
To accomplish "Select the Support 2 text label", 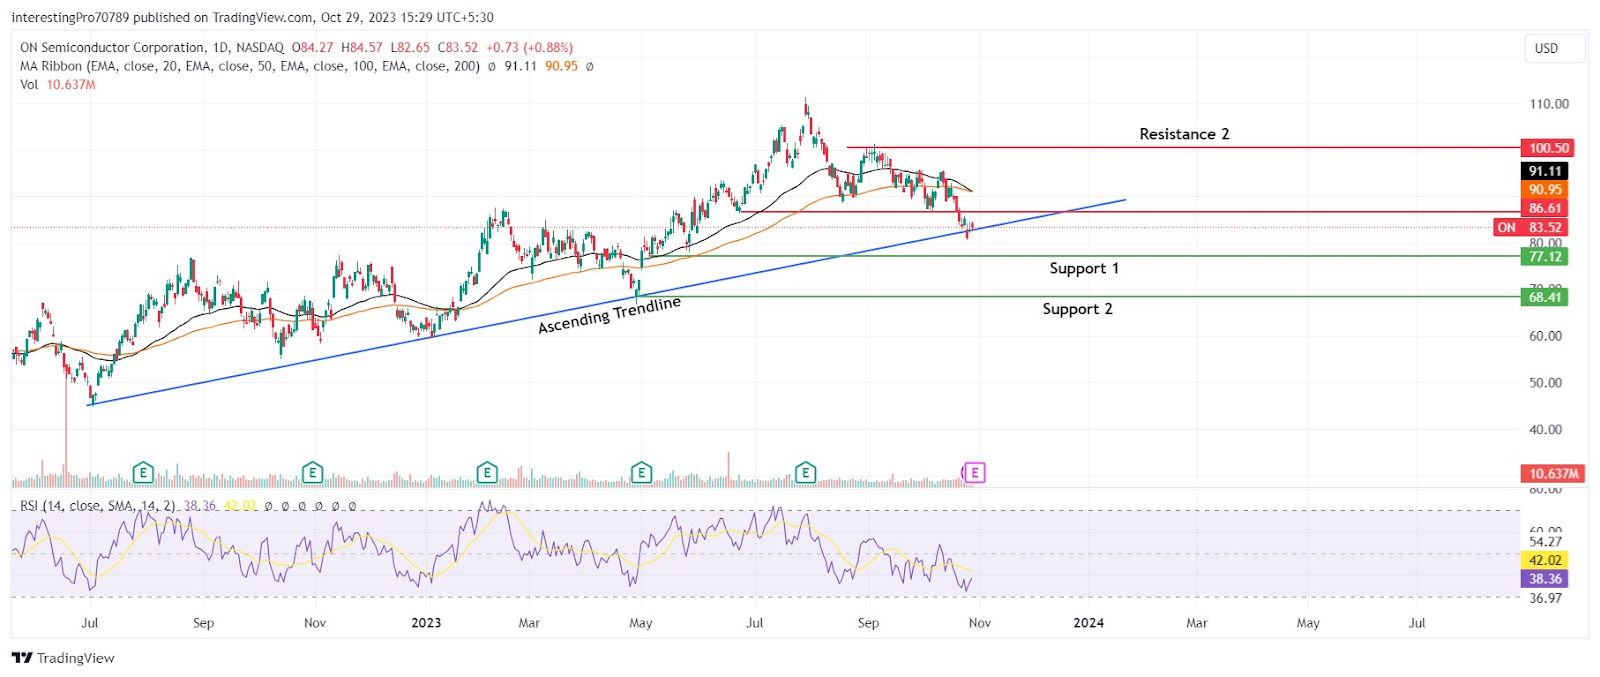I will pos(1077,309).
